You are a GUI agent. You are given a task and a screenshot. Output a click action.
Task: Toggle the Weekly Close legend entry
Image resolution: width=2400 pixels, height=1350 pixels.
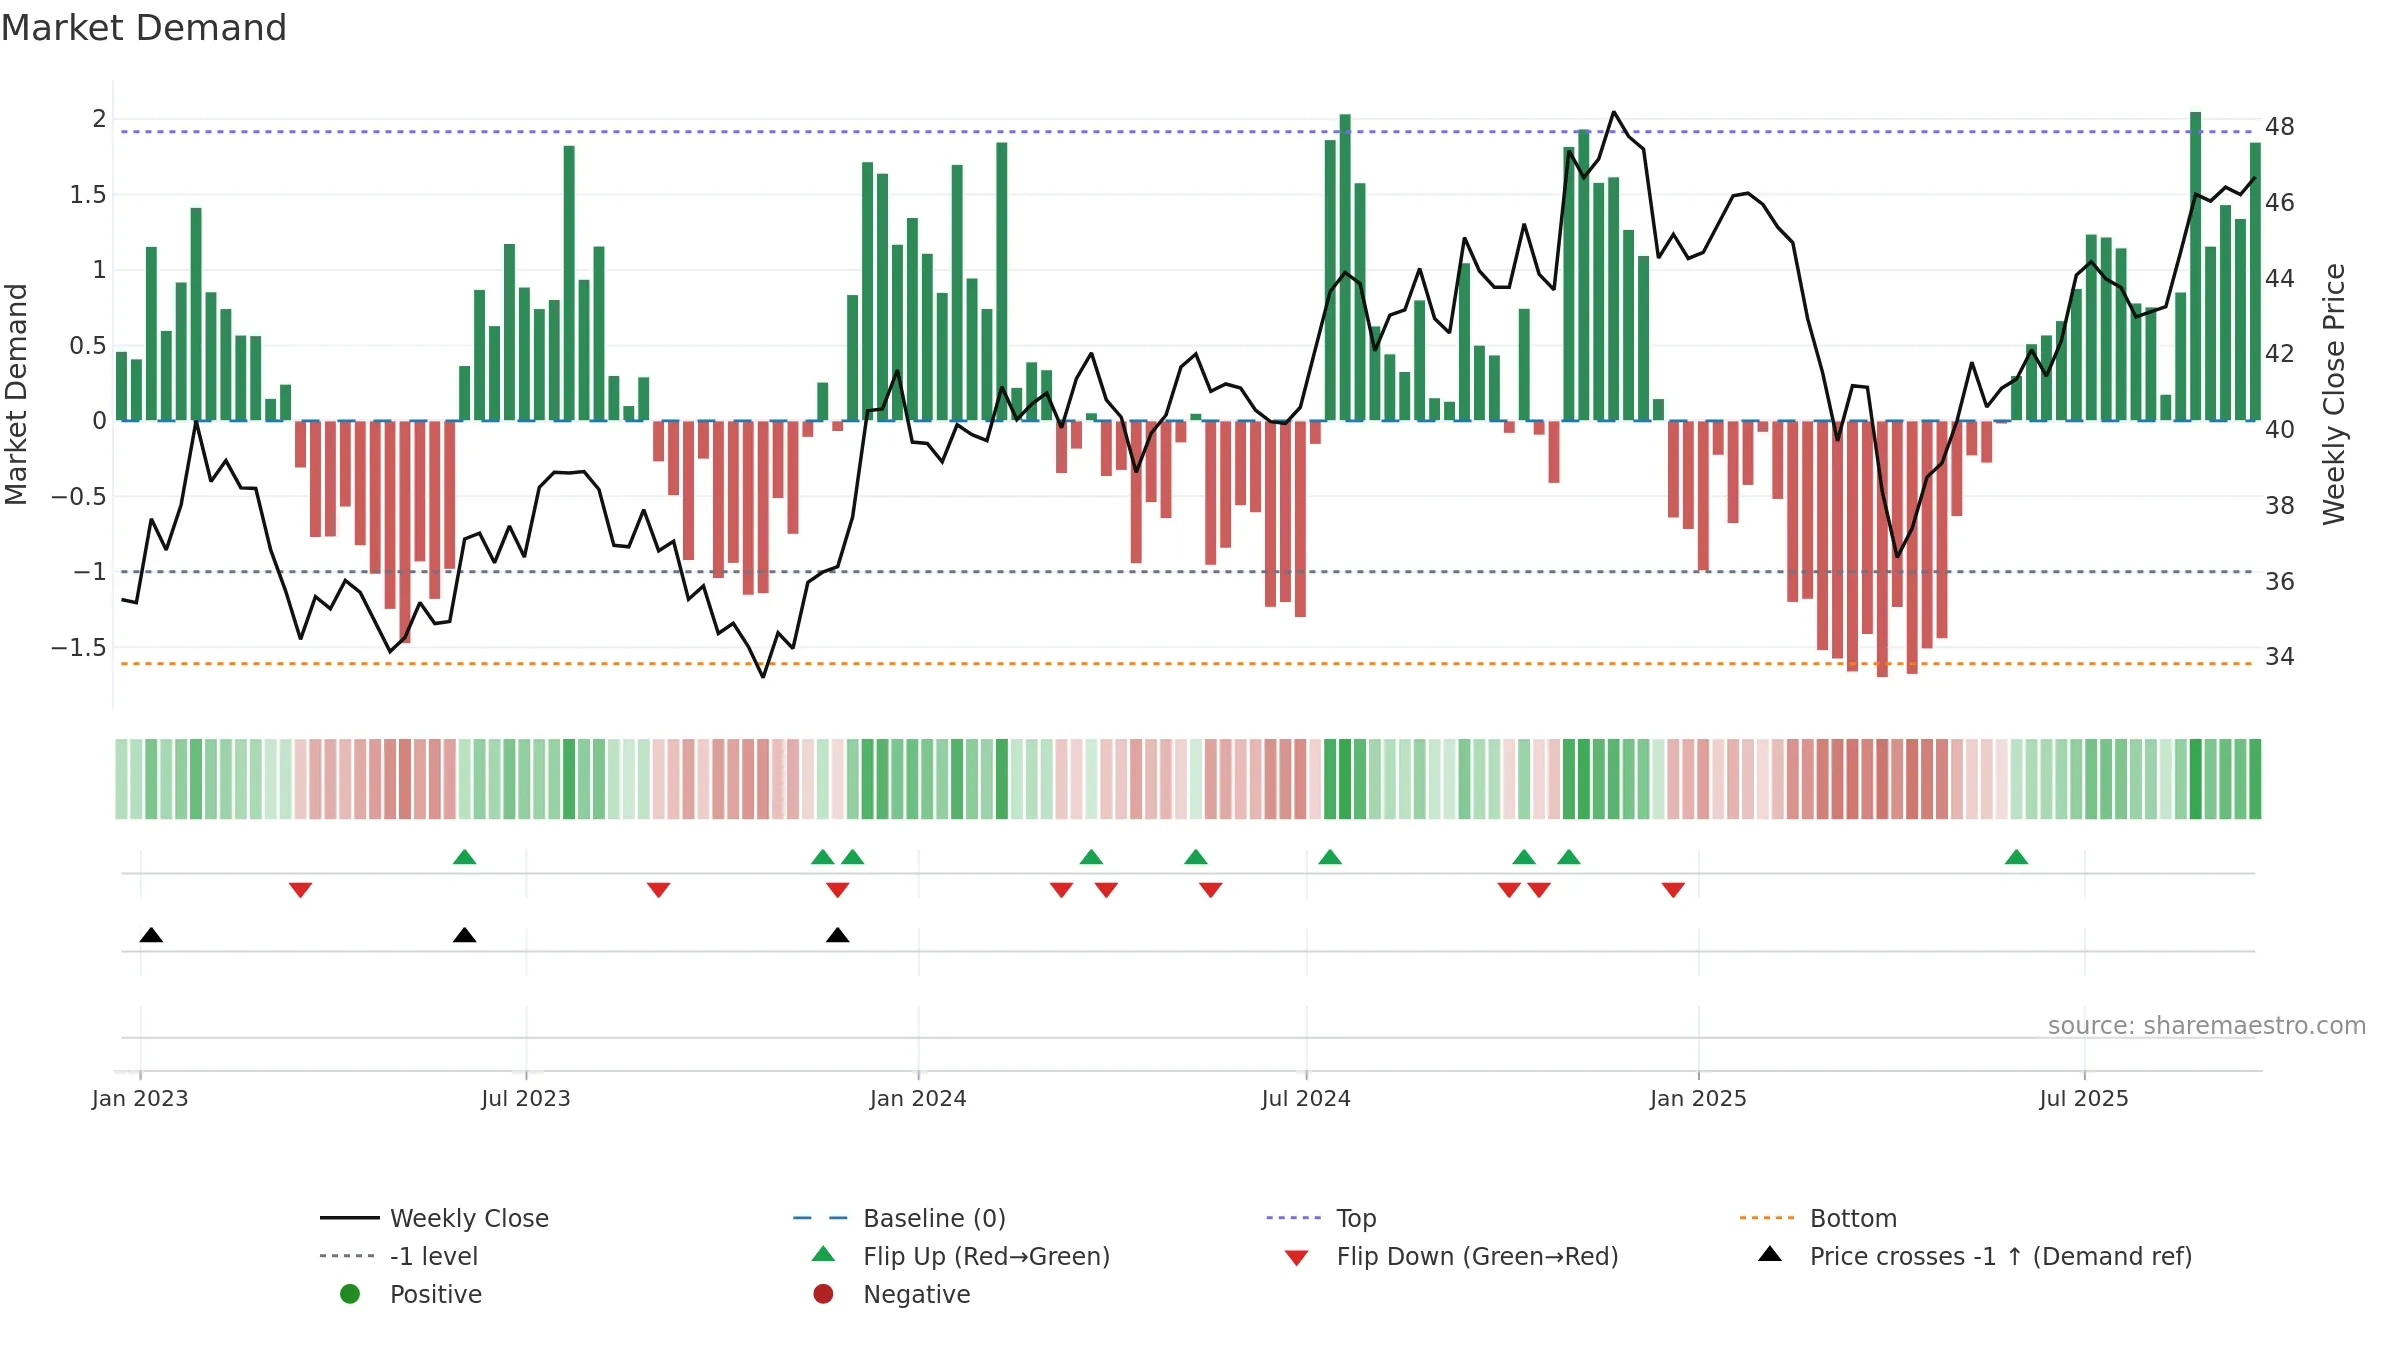coord(435,1218)
